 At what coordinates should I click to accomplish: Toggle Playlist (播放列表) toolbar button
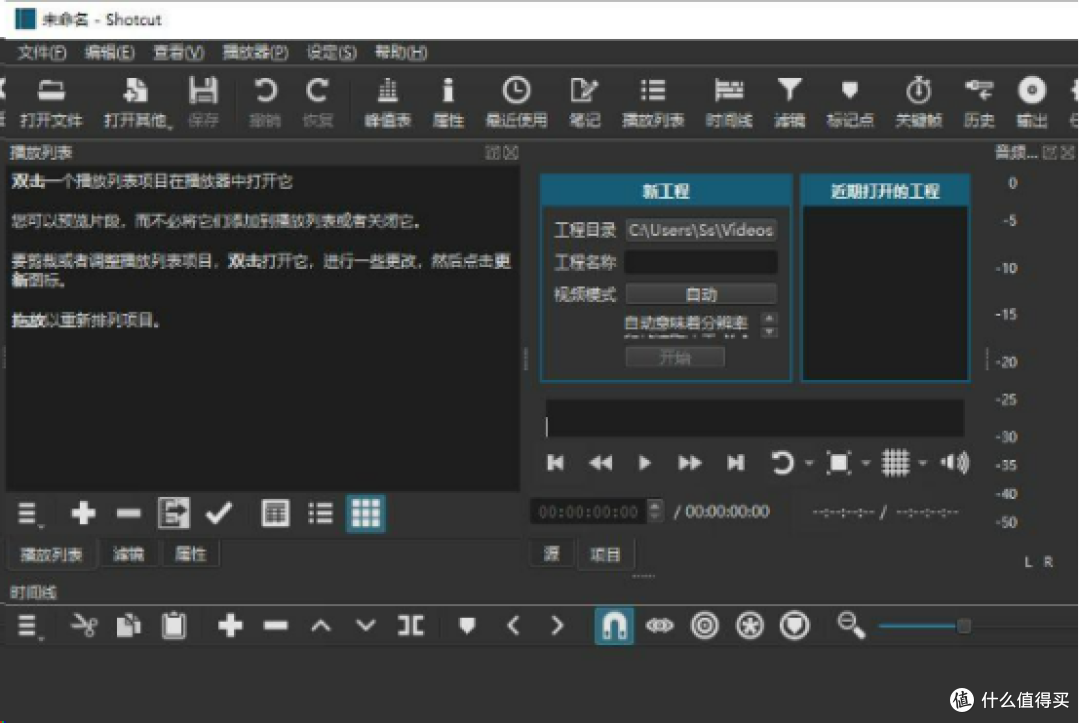tap(653, 103)
